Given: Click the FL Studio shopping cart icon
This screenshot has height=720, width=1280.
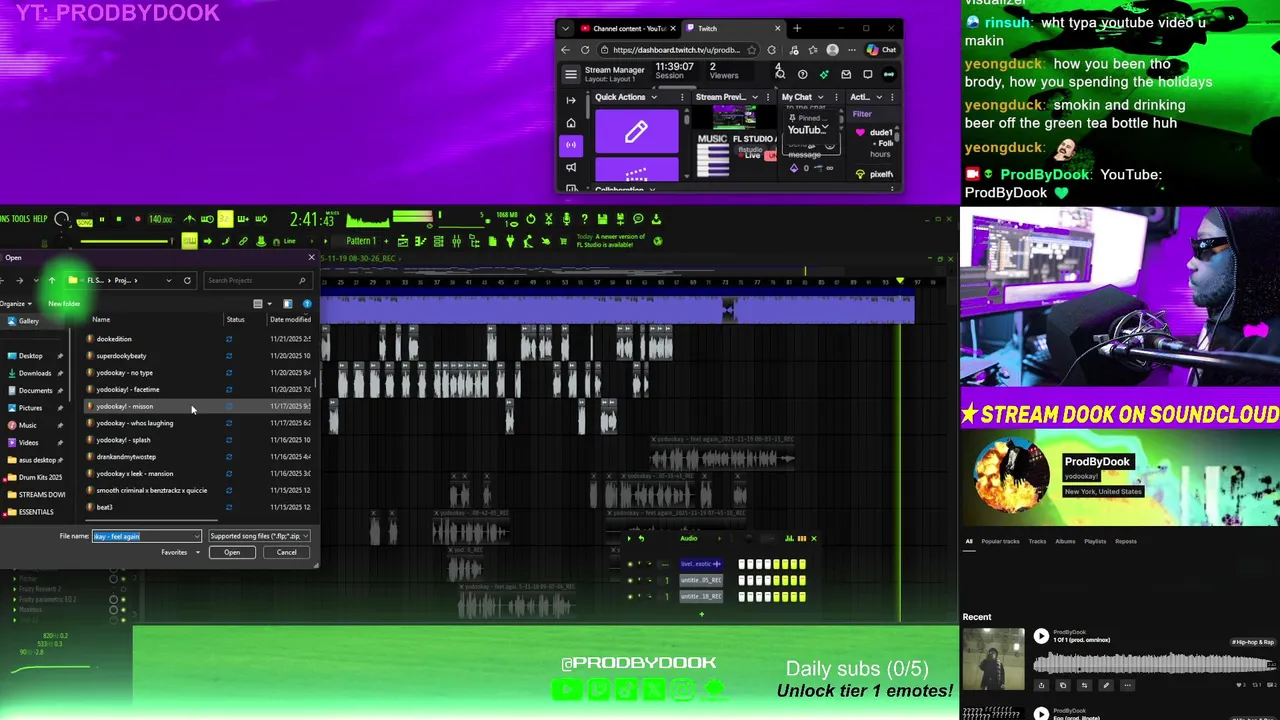Looking at the screenshot, I should [x=563, y=241].
